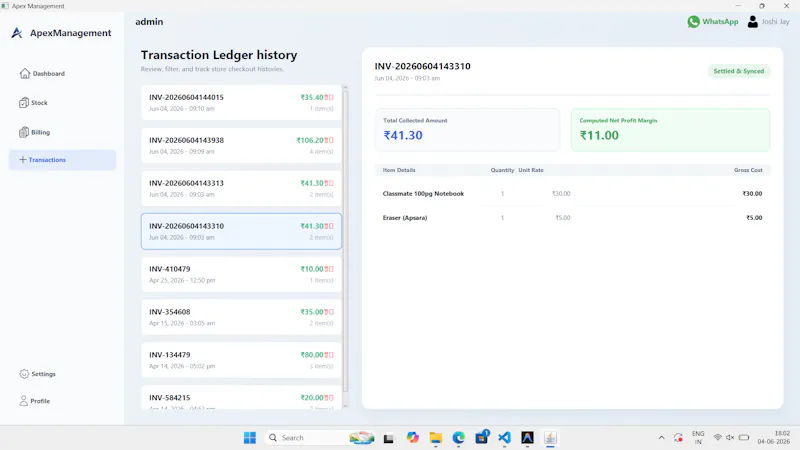Open the WhatsApp icon in header

[x=693, y=21]
